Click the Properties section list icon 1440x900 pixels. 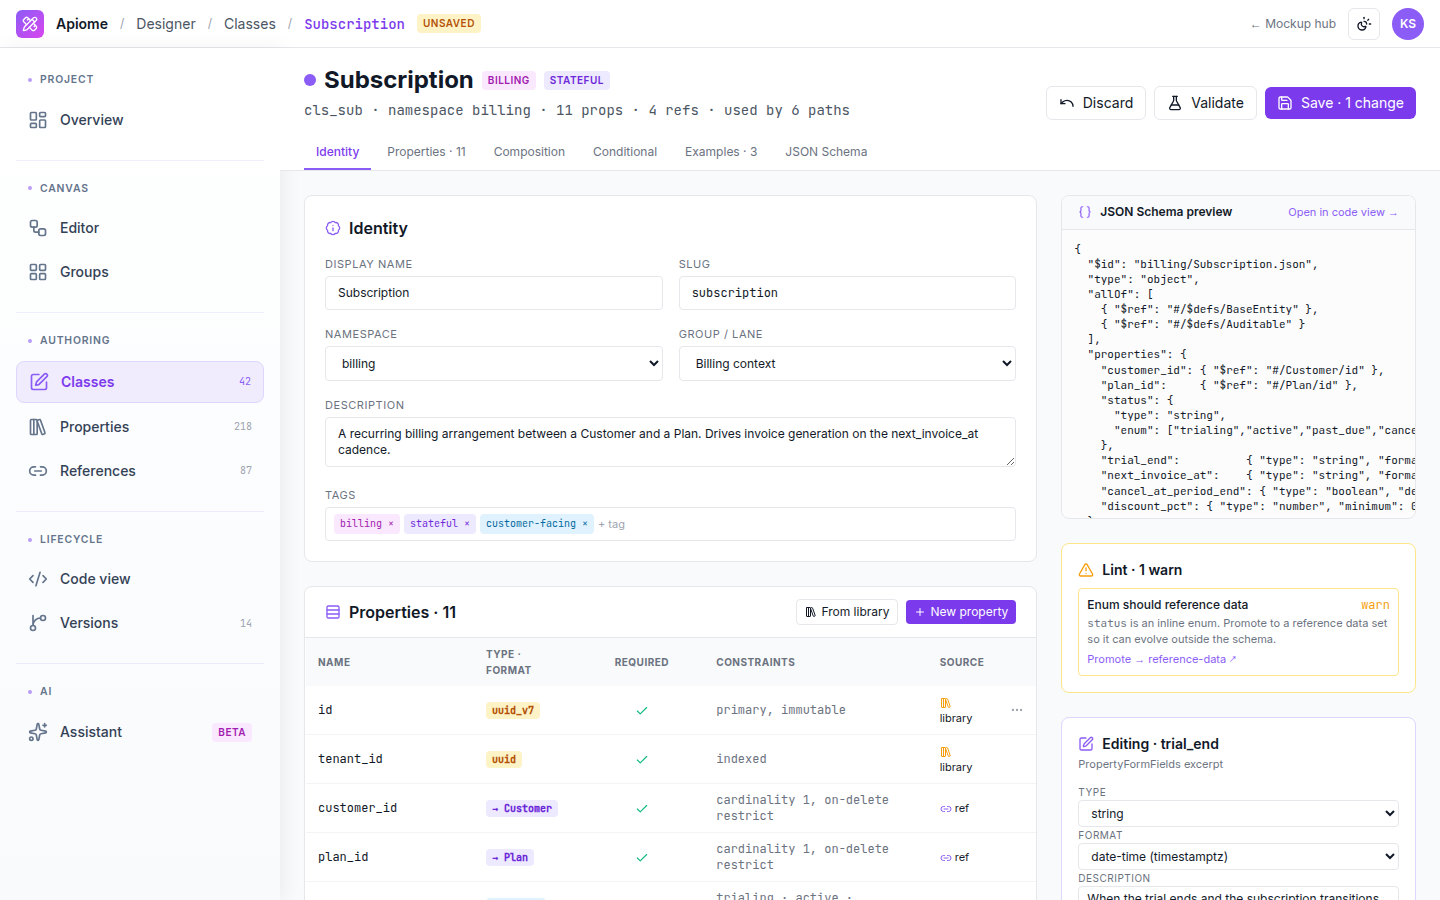(x=333, y=612)
